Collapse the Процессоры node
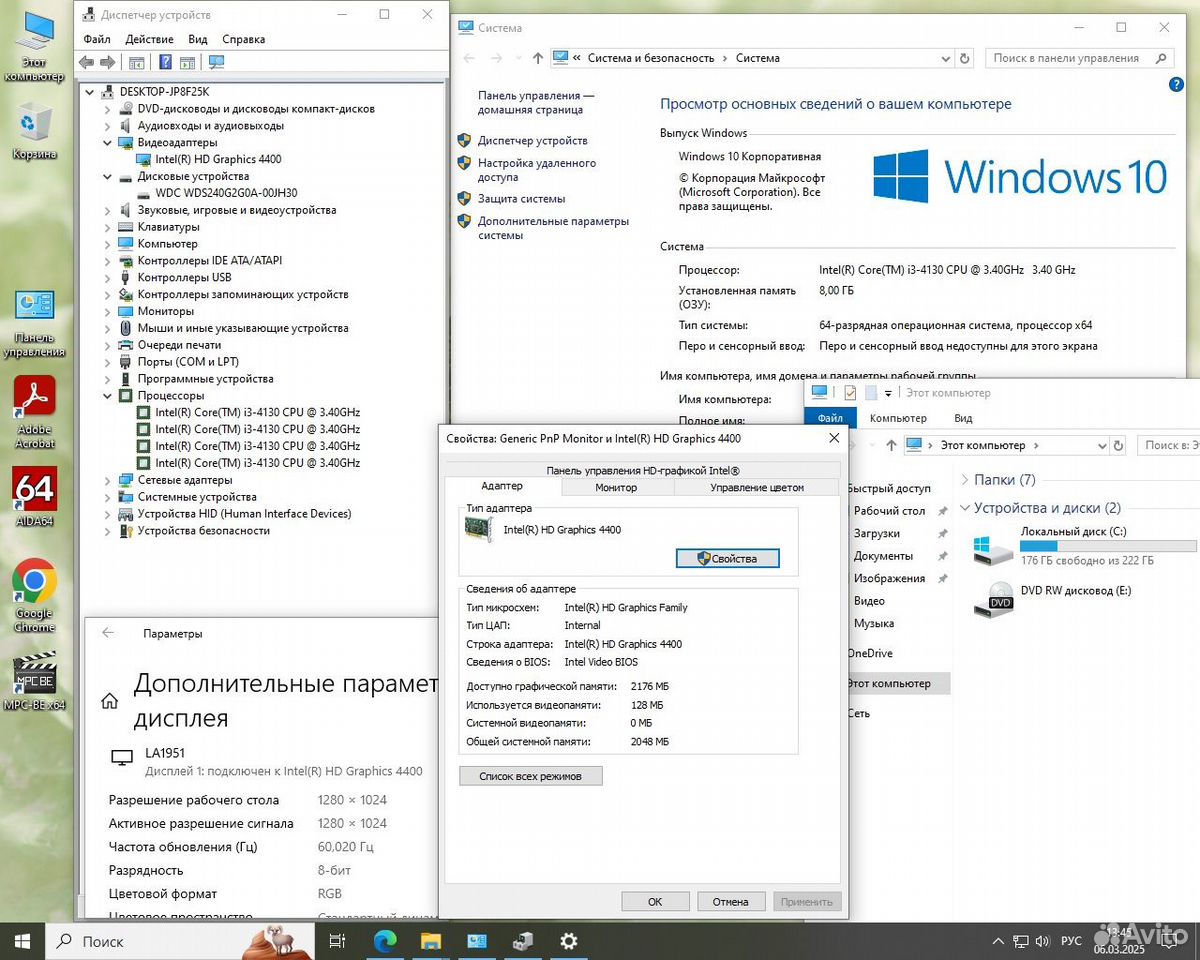 pos(108,396)
